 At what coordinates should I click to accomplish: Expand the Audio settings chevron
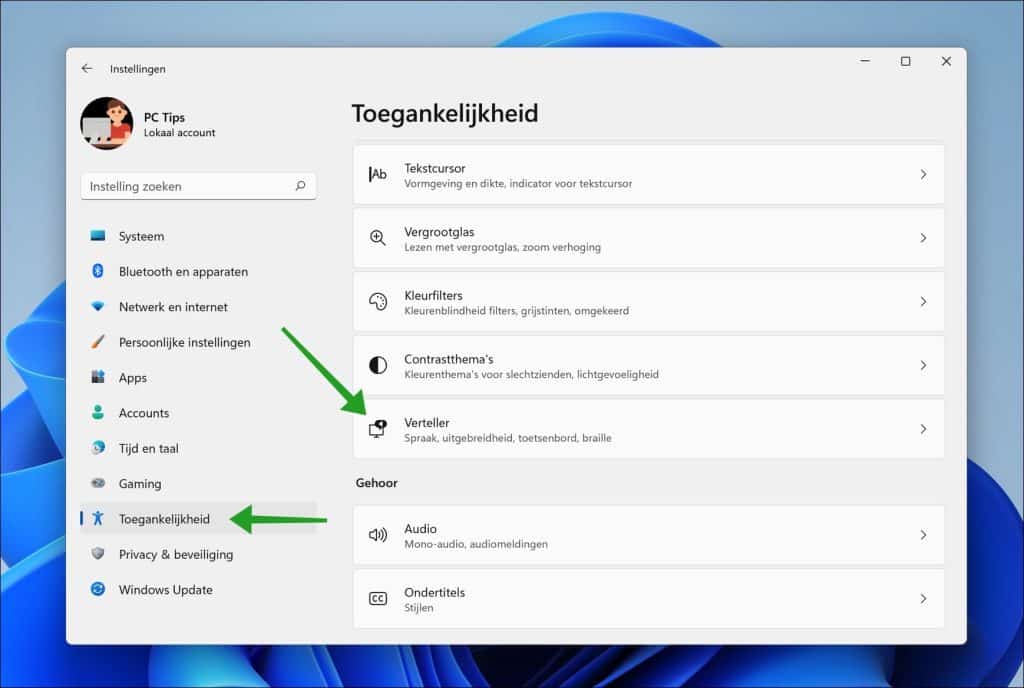[922, 535]
